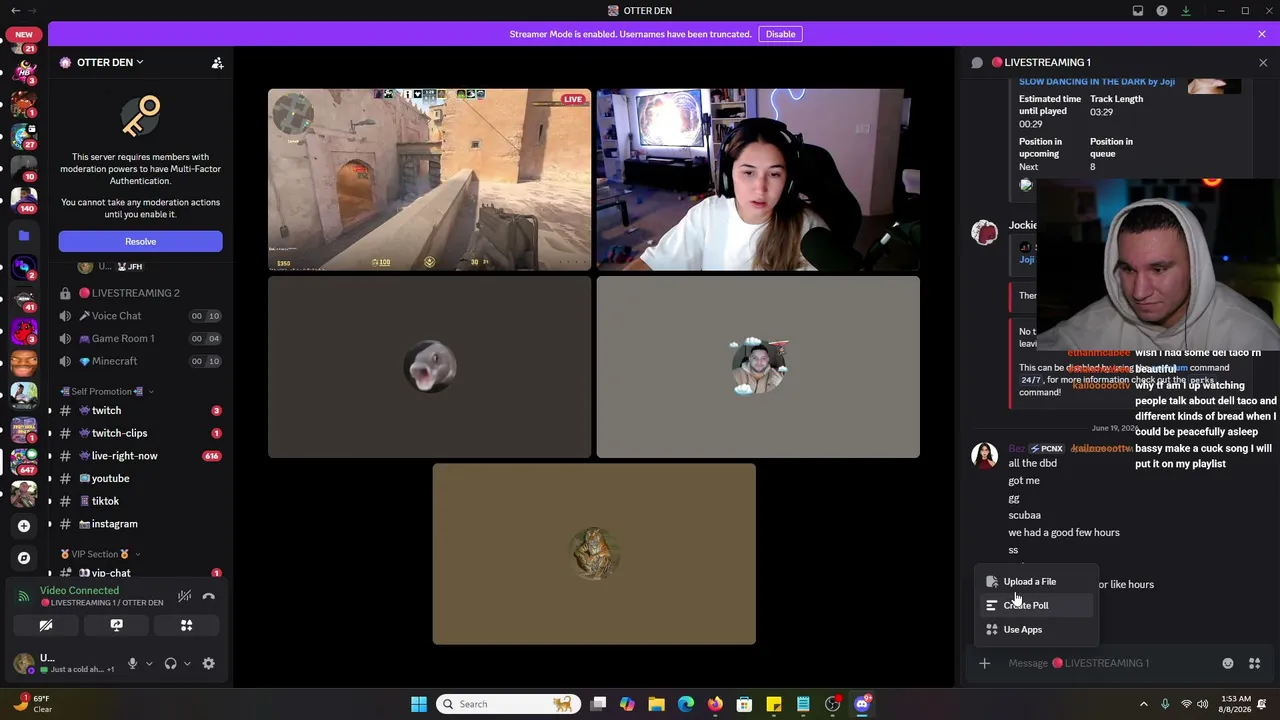
Task: Open the Discord taskbar icon
Action: pyautogui.click(x=862, y=704)
